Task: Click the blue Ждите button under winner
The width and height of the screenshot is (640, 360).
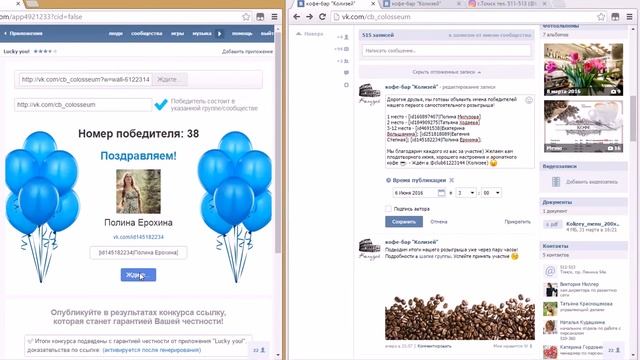Action: (138, 275)
